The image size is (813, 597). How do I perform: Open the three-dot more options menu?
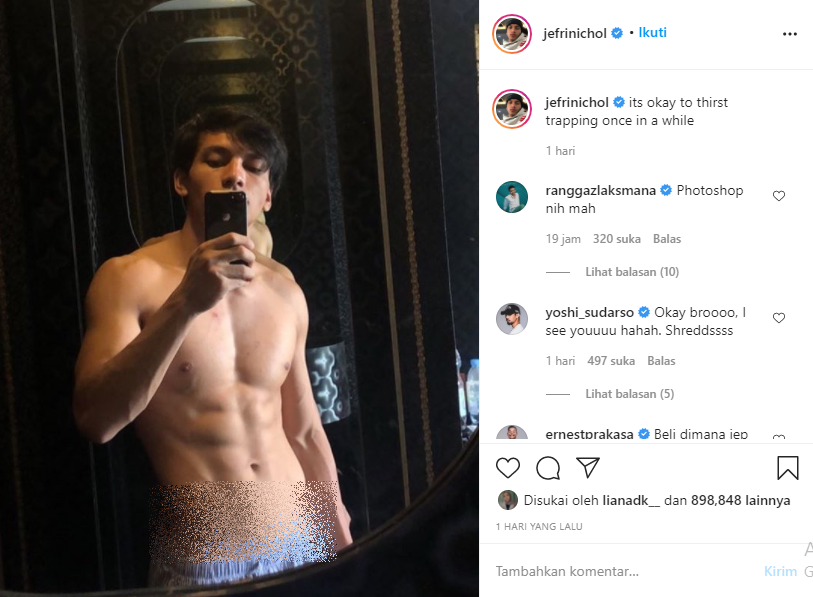[x=790, y=34]
